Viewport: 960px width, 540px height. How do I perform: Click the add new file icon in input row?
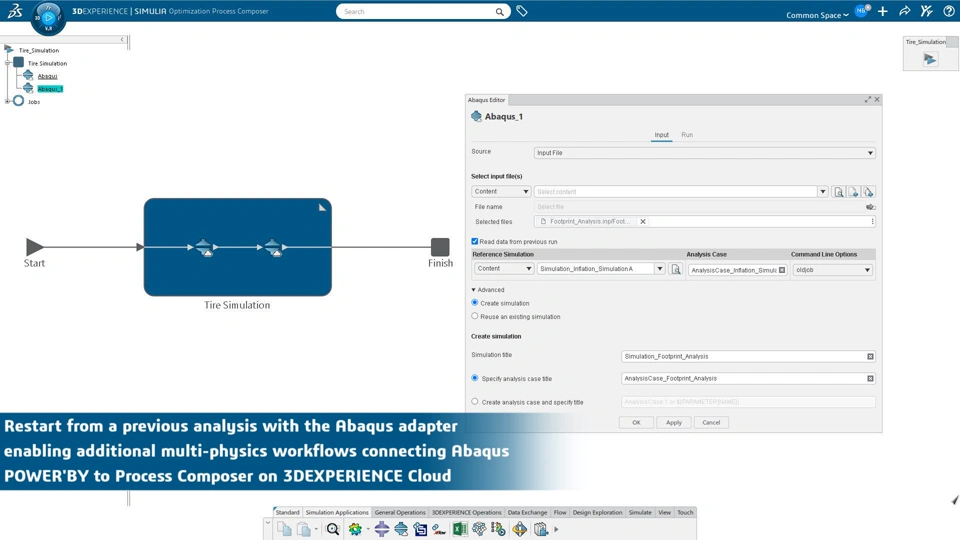click(x=853, y=192)
